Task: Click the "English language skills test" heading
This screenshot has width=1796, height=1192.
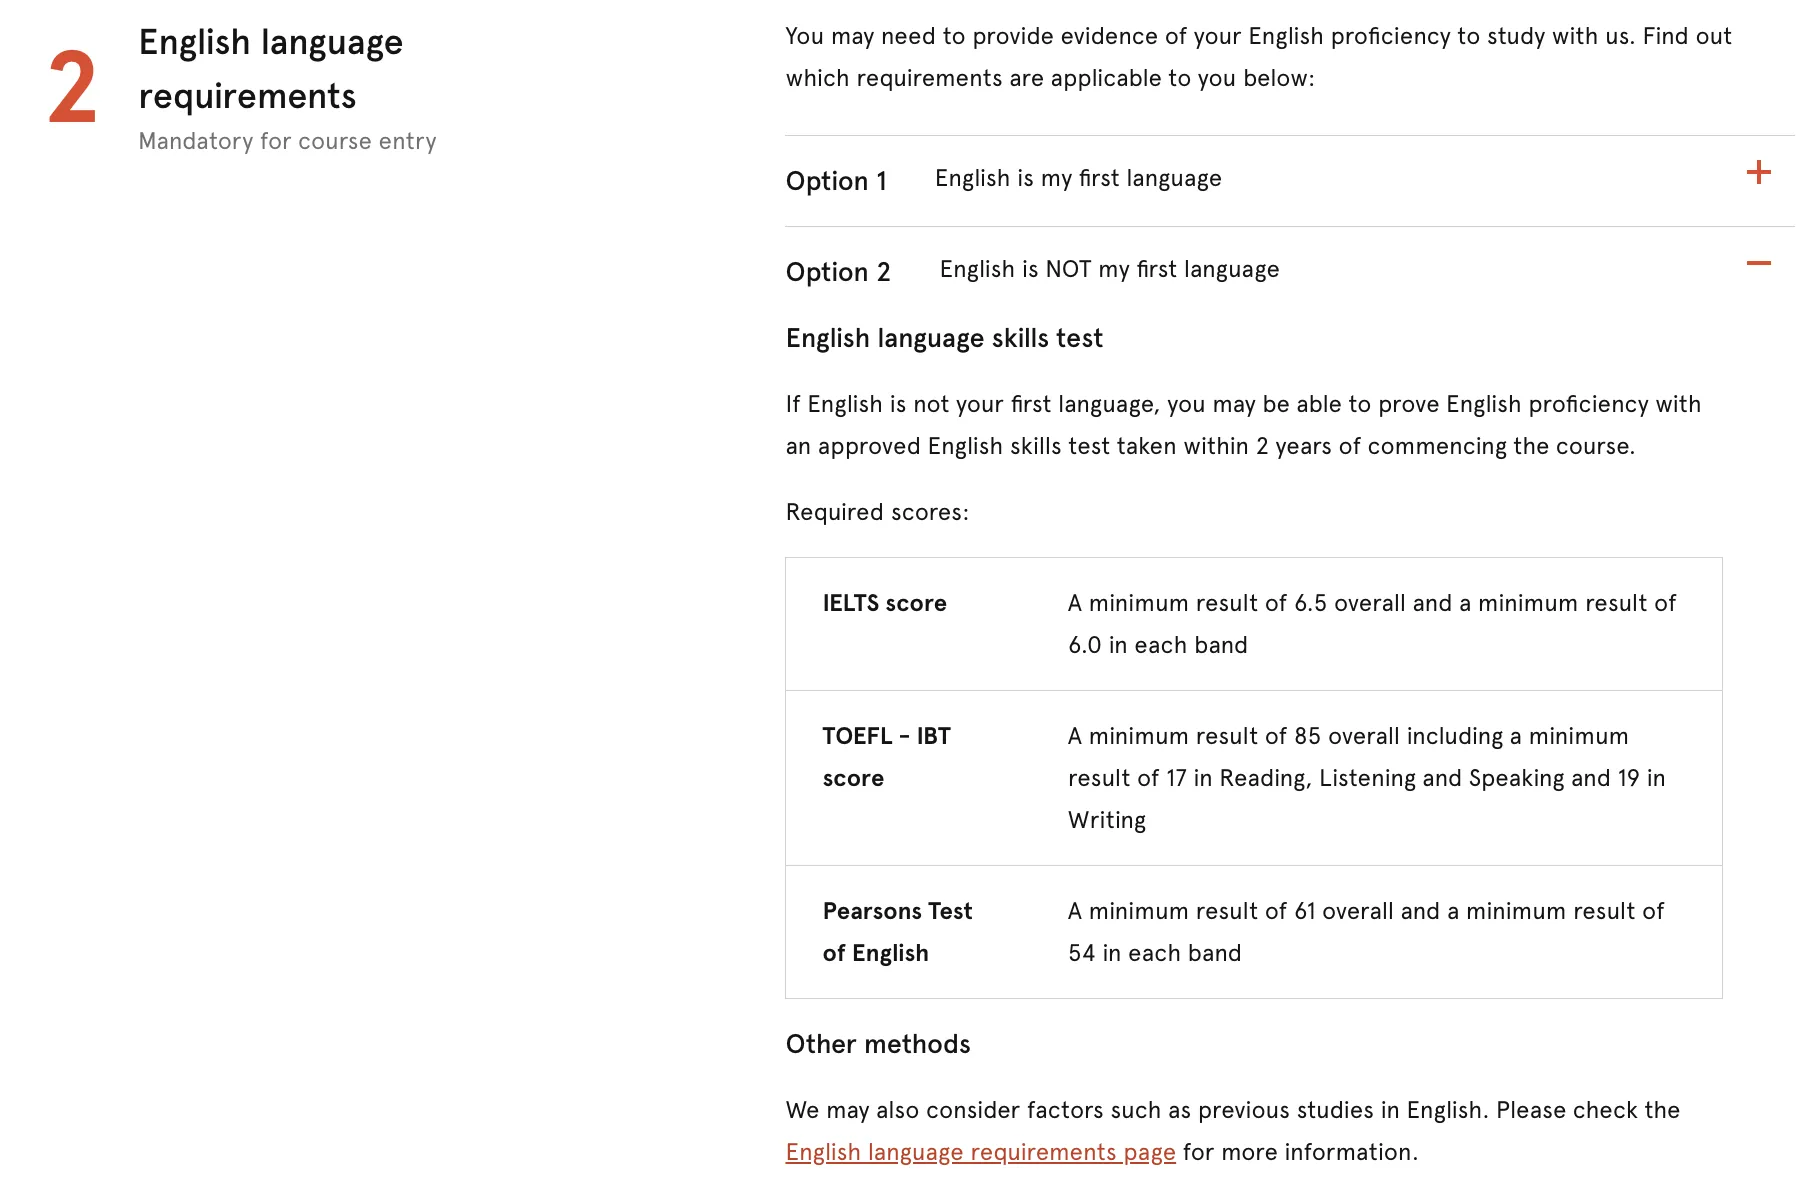Action: coord(944,338)
